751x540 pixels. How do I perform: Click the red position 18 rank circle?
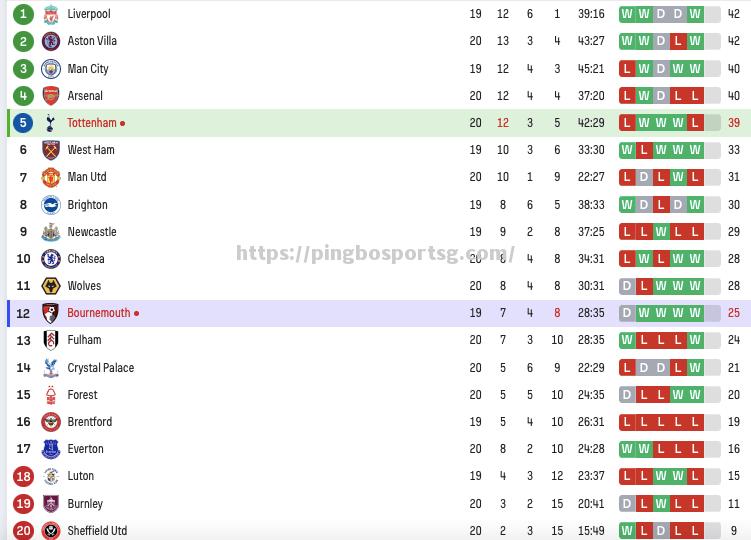click(23, 476)
